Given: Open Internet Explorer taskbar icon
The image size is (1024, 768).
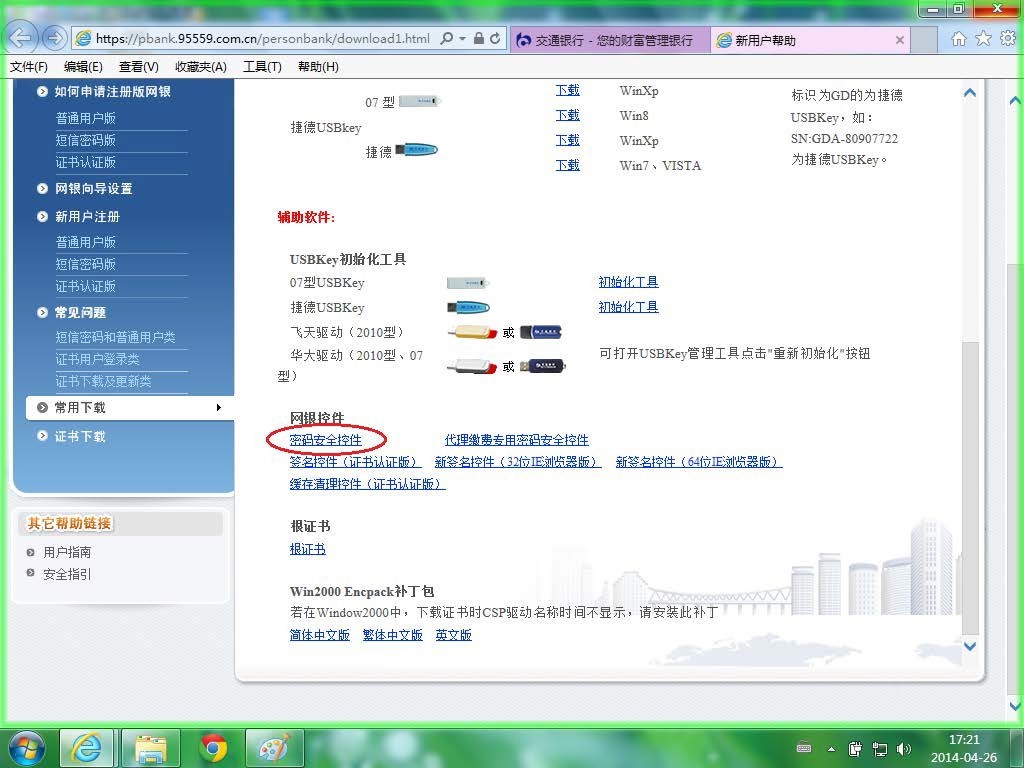Looking at the screenshot, I should (87, 747).
